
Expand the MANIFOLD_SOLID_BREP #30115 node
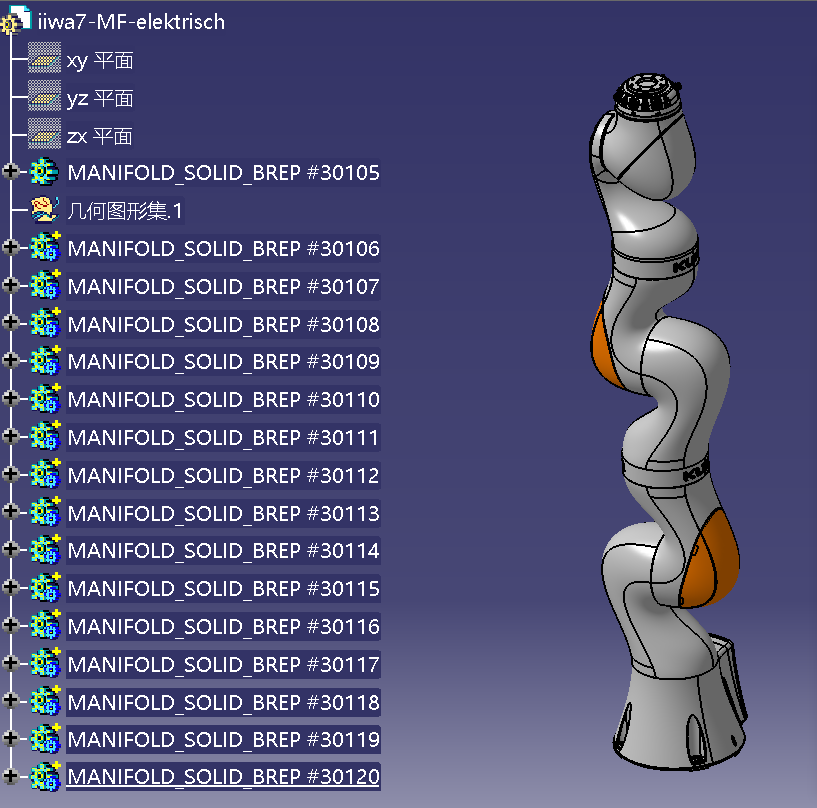(11, 588)
